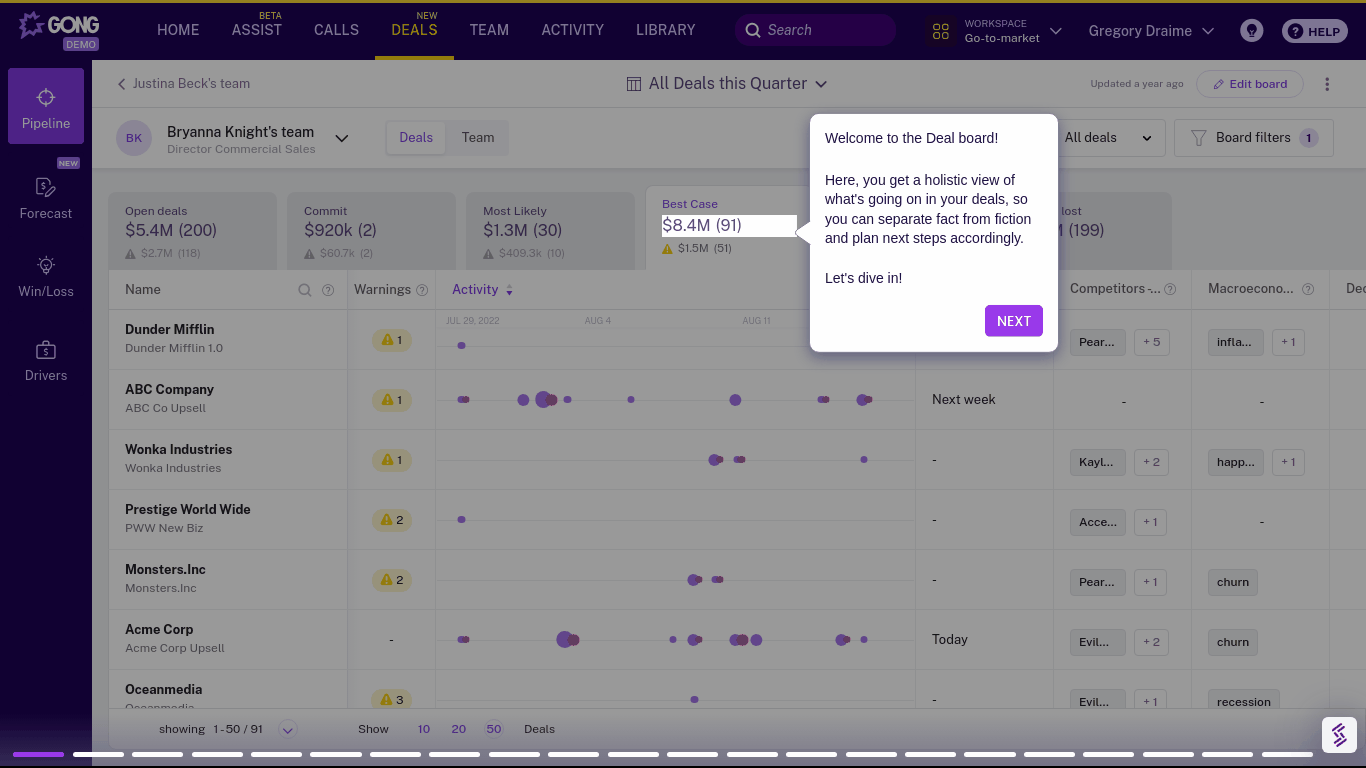
Task: Click NEXT in the welcome tooltip
Action: 1014,321
